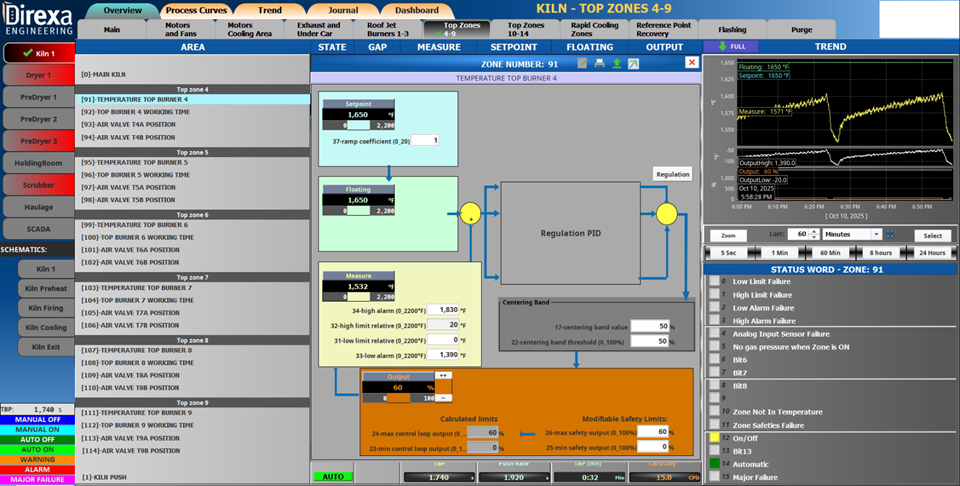The height and width of the screenshot is (486, 960).
Task: Select [103]-TEMPERATURE TOP BURNER 7 row
Action: [192, 288]
